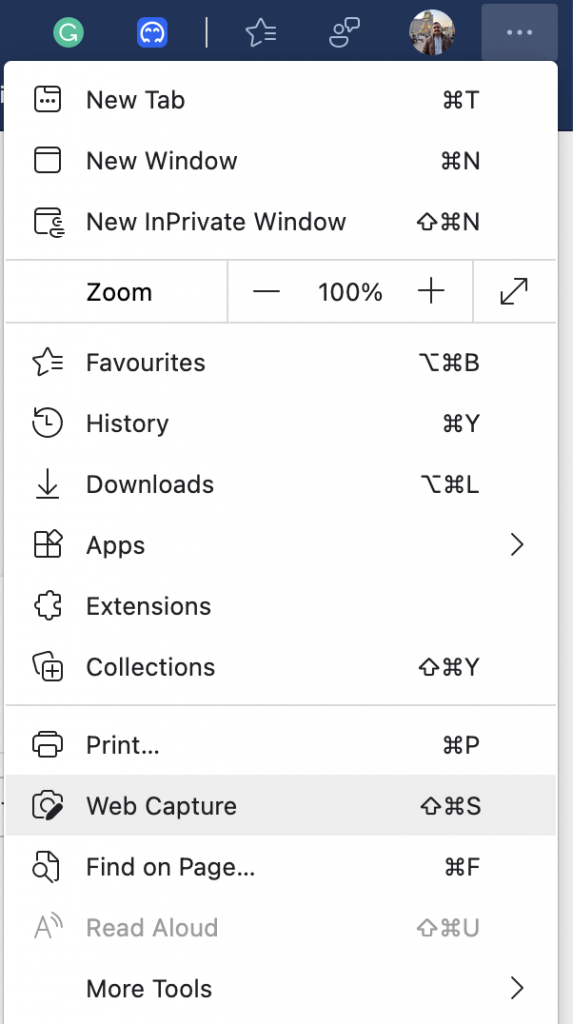573x1024 pixels.
Task: Open the Downloads menu item
Action: 281,484
